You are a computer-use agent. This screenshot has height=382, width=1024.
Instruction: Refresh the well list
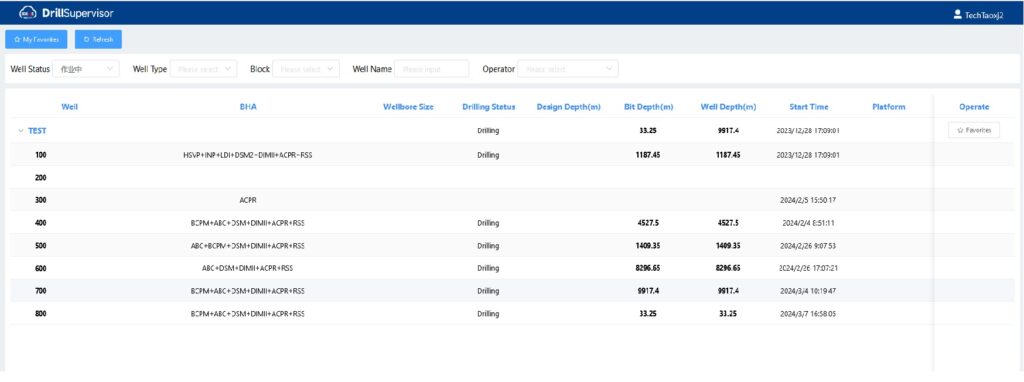[x=99, y=40]
